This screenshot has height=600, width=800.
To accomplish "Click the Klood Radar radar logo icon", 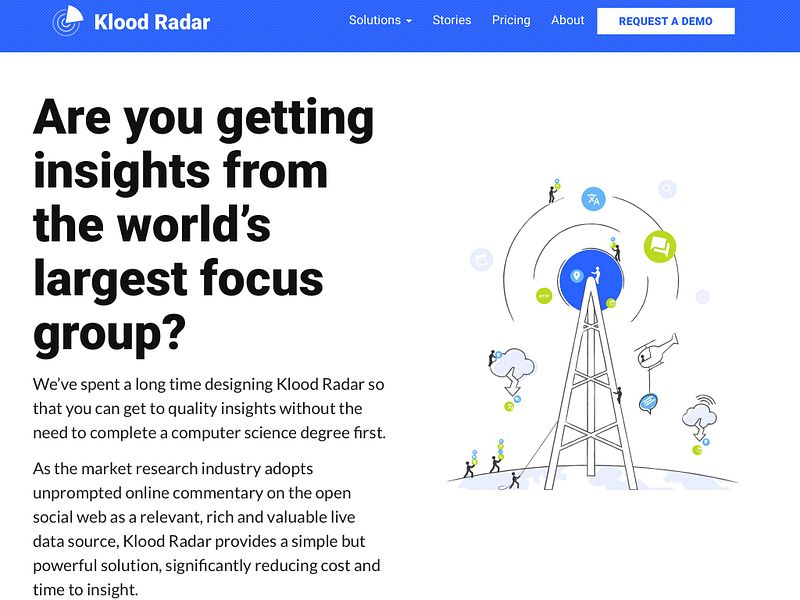I will click(68, 21).
